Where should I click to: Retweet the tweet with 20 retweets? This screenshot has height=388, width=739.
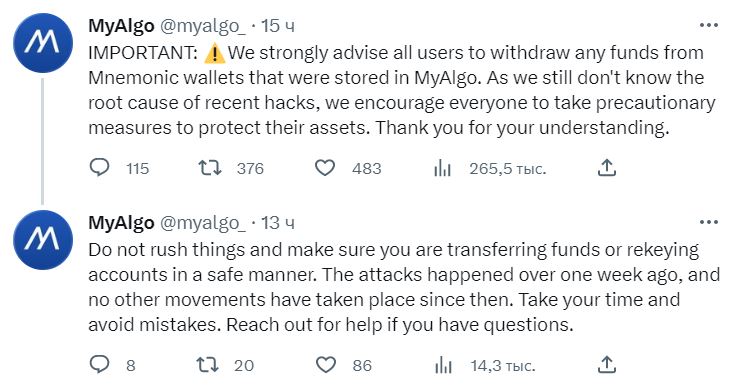click(207, 364)
